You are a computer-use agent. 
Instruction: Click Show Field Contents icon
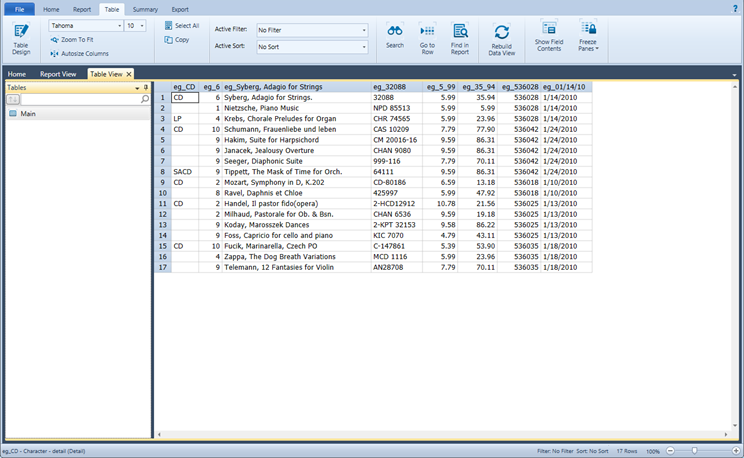pos(548,30)
